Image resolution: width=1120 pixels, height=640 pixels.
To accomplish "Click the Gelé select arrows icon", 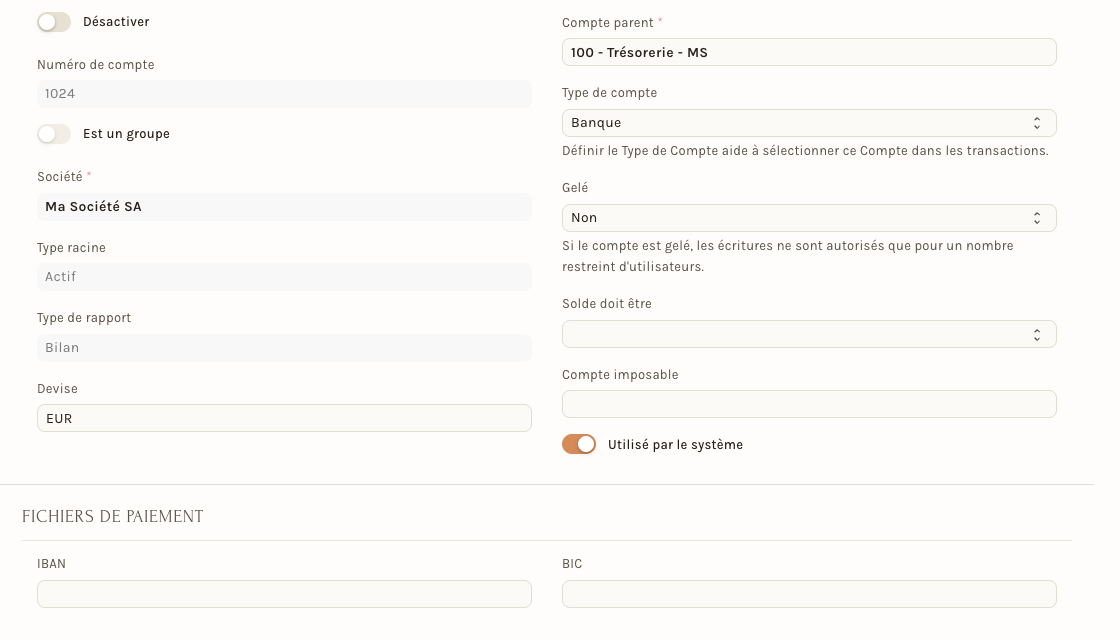I will click(1036, 219).
